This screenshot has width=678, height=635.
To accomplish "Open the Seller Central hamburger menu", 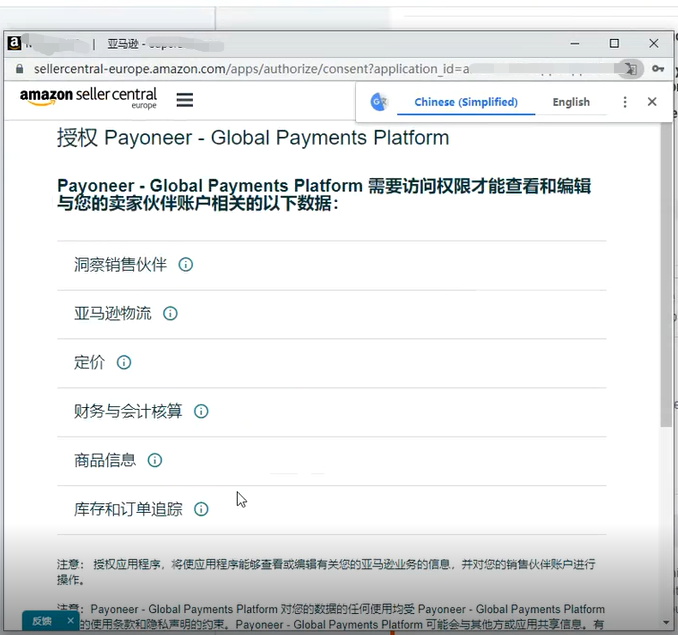I will click(184, 100).
